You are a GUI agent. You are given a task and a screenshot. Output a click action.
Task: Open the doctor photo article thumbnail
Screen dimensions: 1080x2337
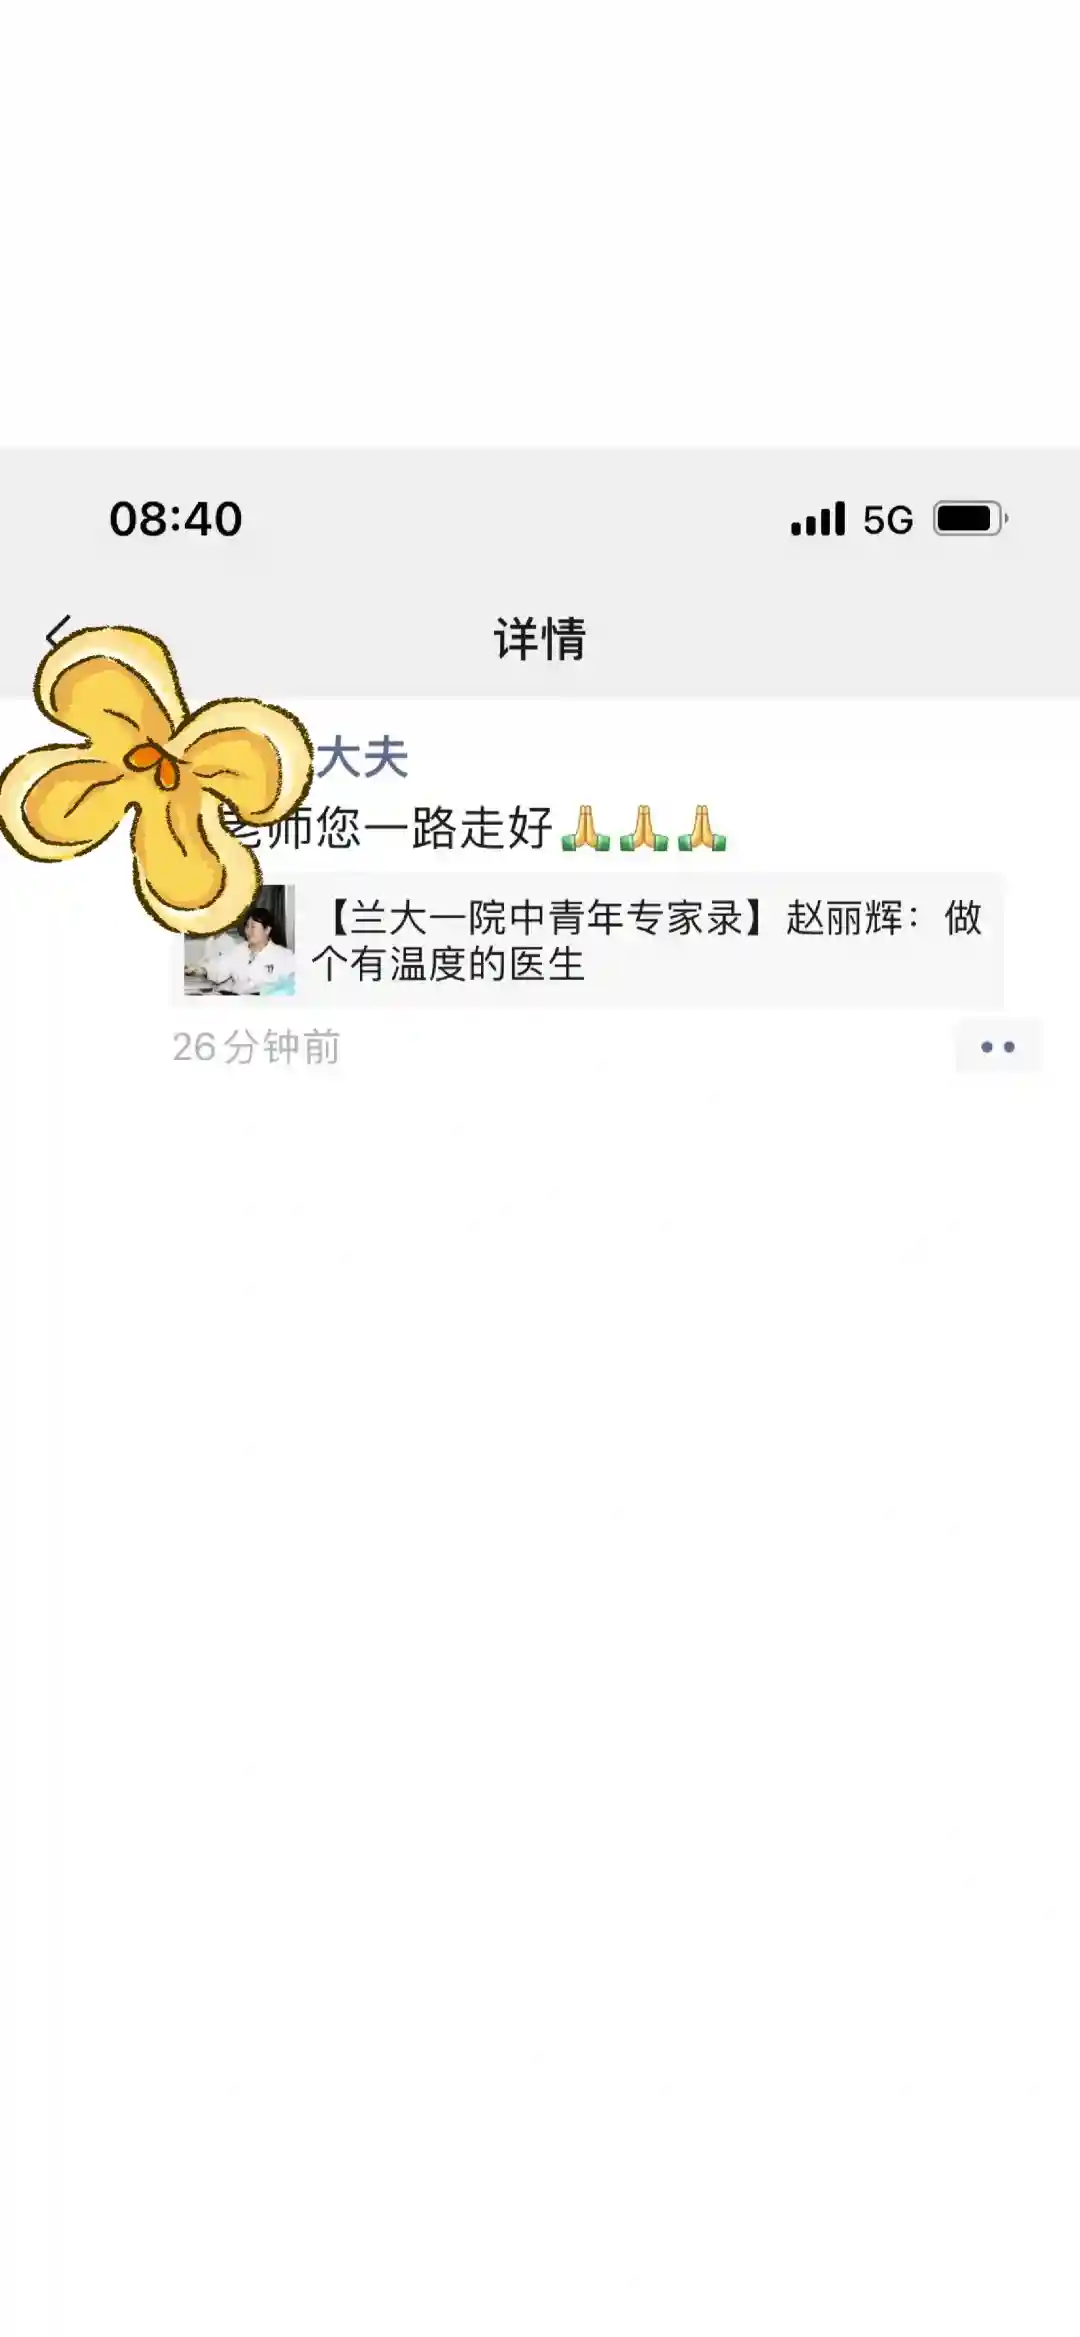pos(239,940)
